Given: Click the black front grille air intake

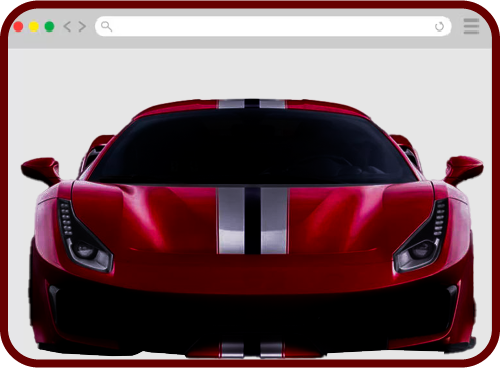Looking at the screenshot, I should (x=253, y=317).
